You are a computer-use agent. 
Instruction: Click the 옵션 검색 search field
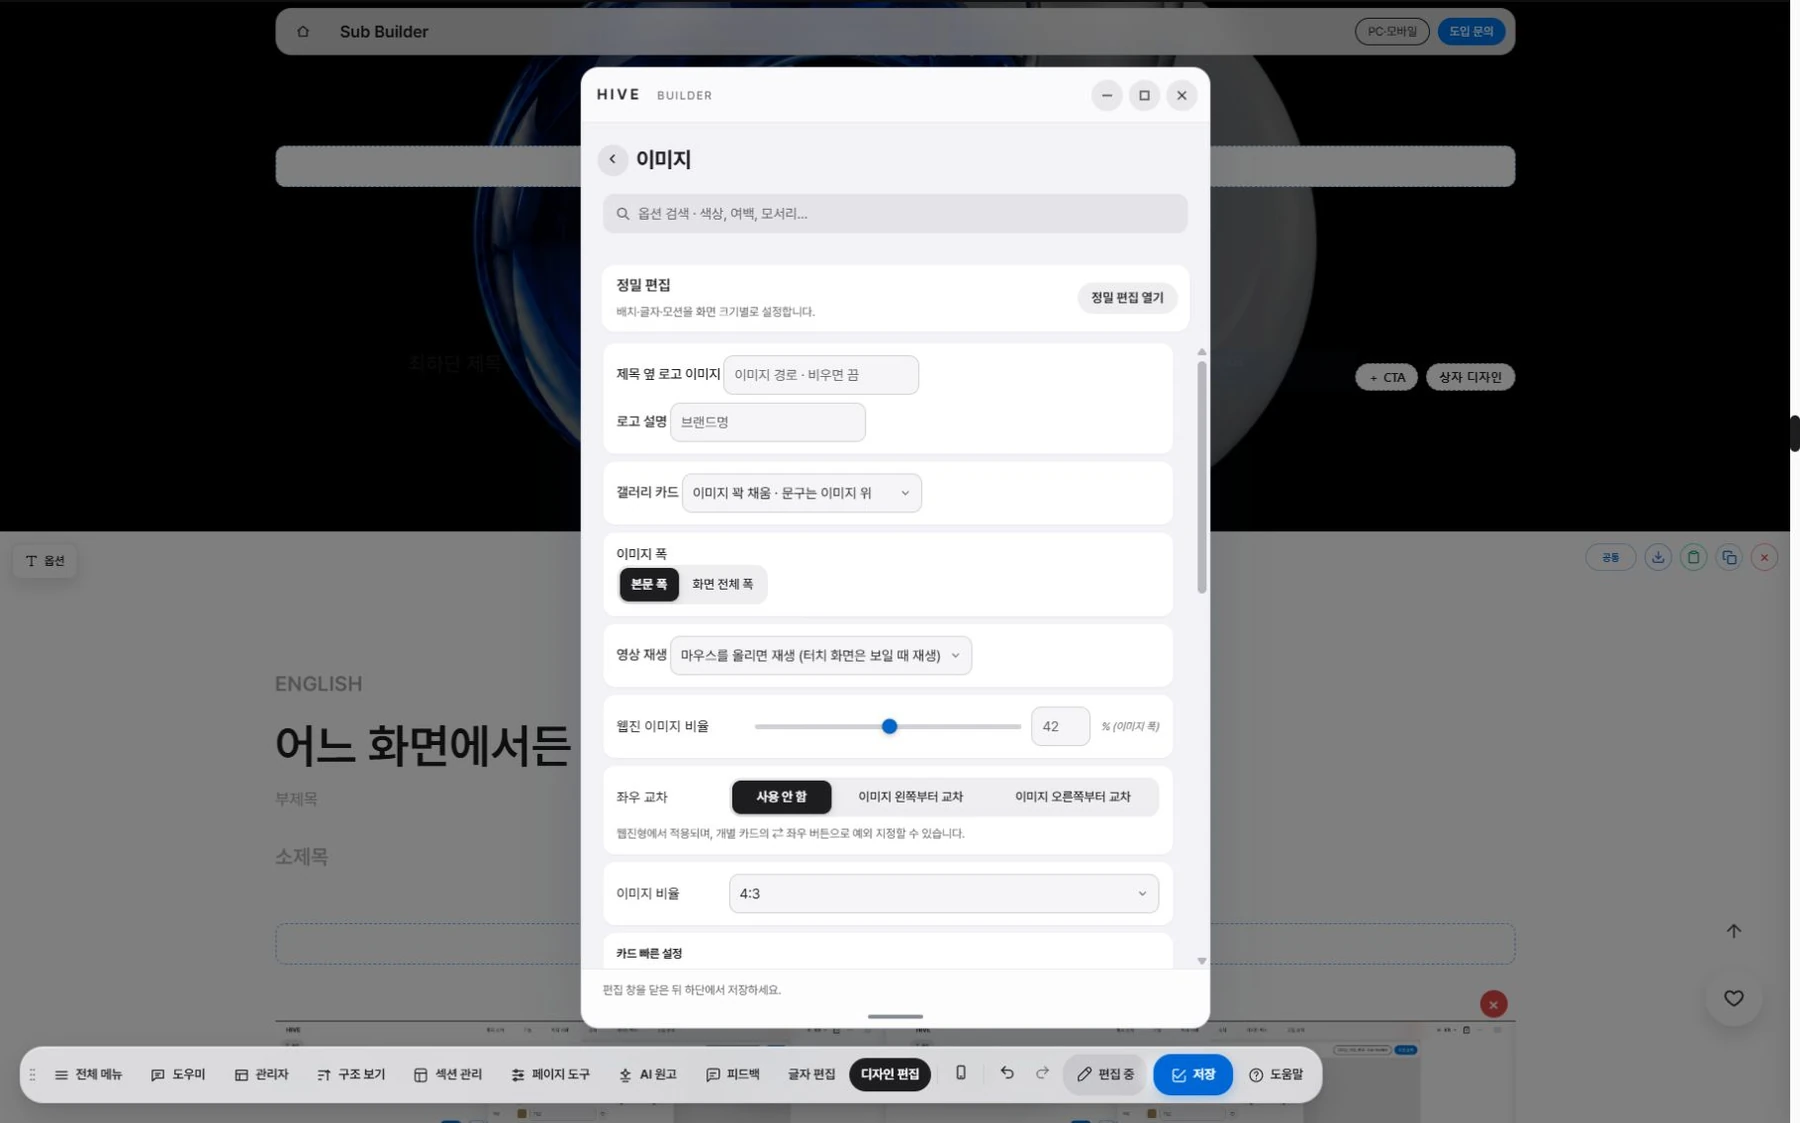tap(895, 214)
